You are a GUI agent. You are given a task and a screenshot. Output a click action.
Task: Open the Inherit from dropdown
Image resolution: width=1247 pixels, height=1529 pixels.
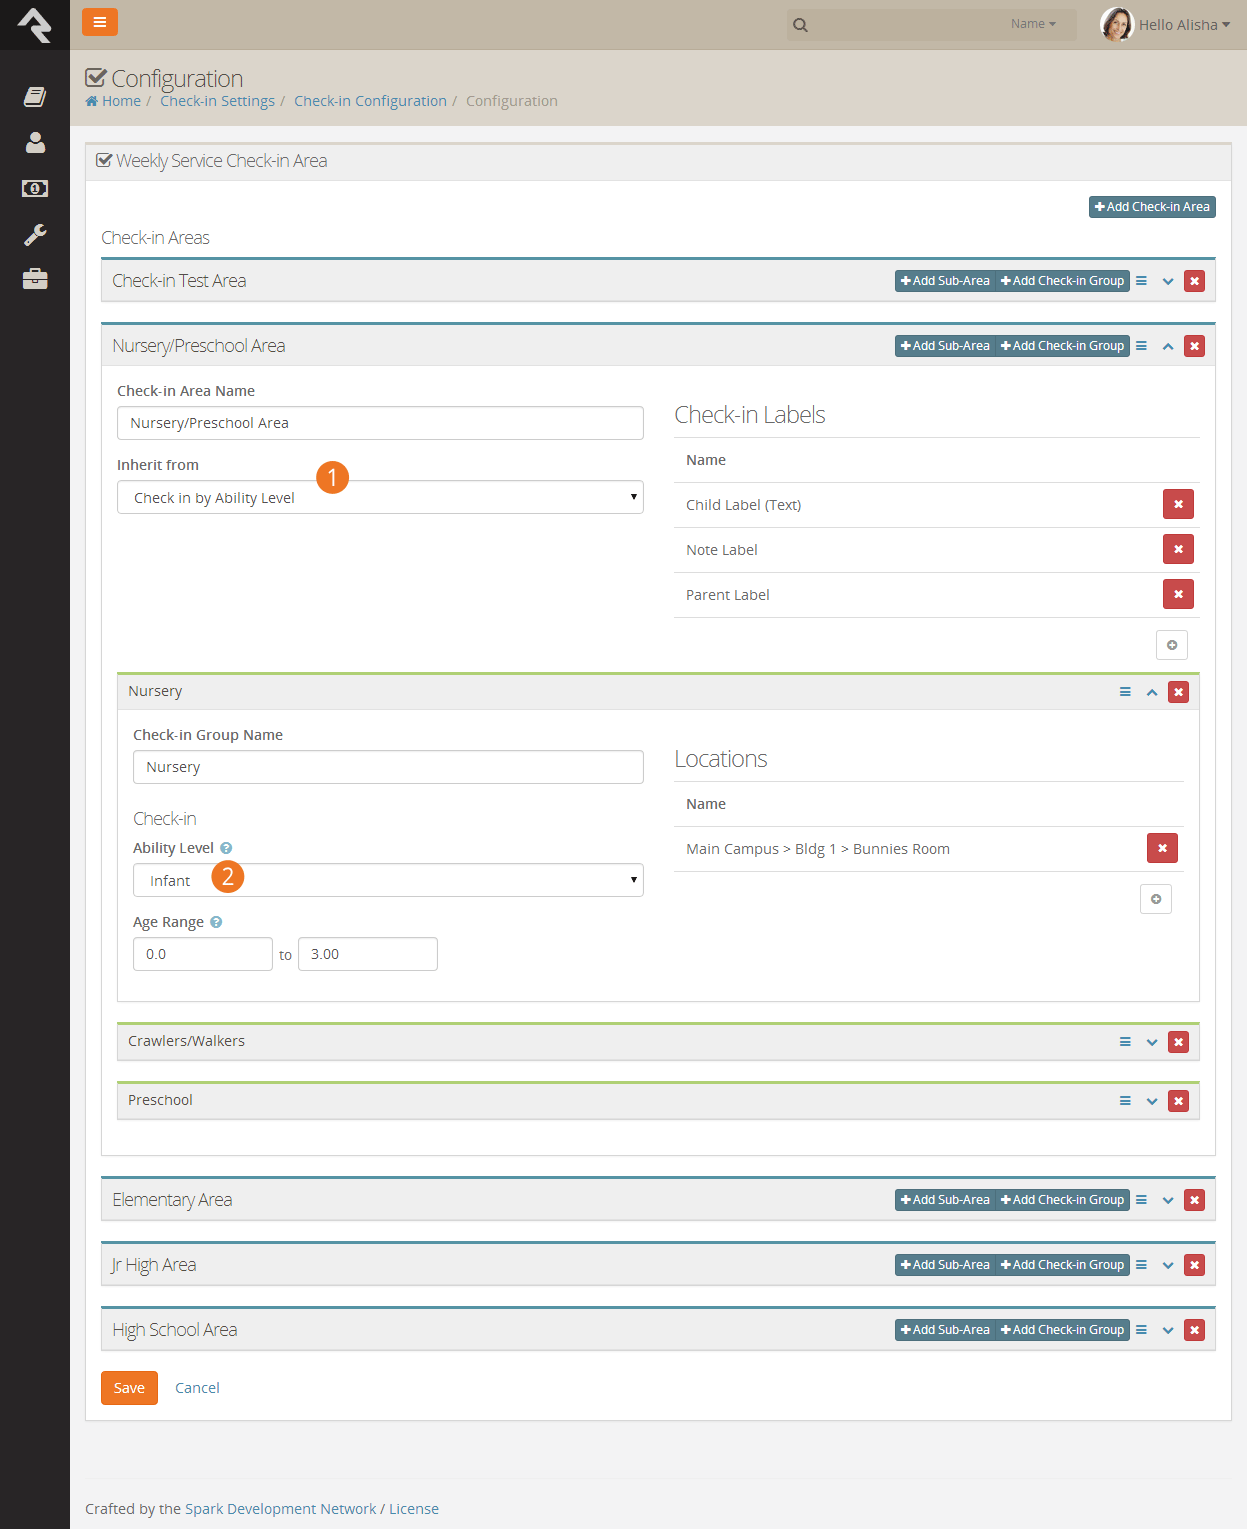click(380, 497)
